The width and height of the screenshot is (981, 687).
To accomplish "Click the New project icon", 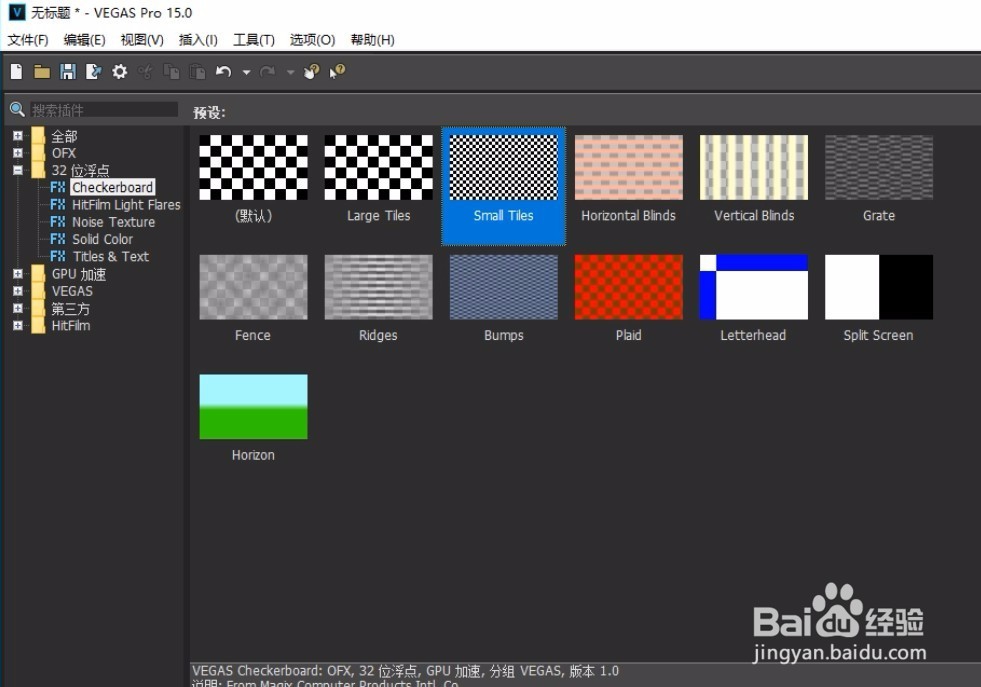I will (16, 72).
